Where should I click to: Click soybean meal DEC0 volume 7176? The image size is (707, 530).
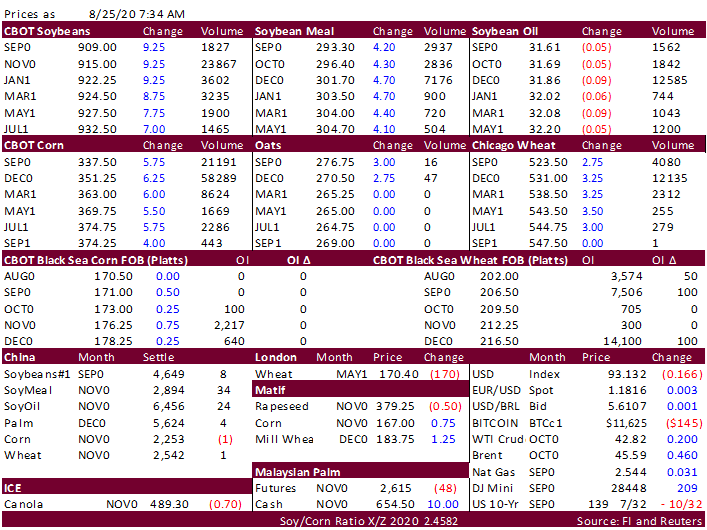(x=438, y=80)
